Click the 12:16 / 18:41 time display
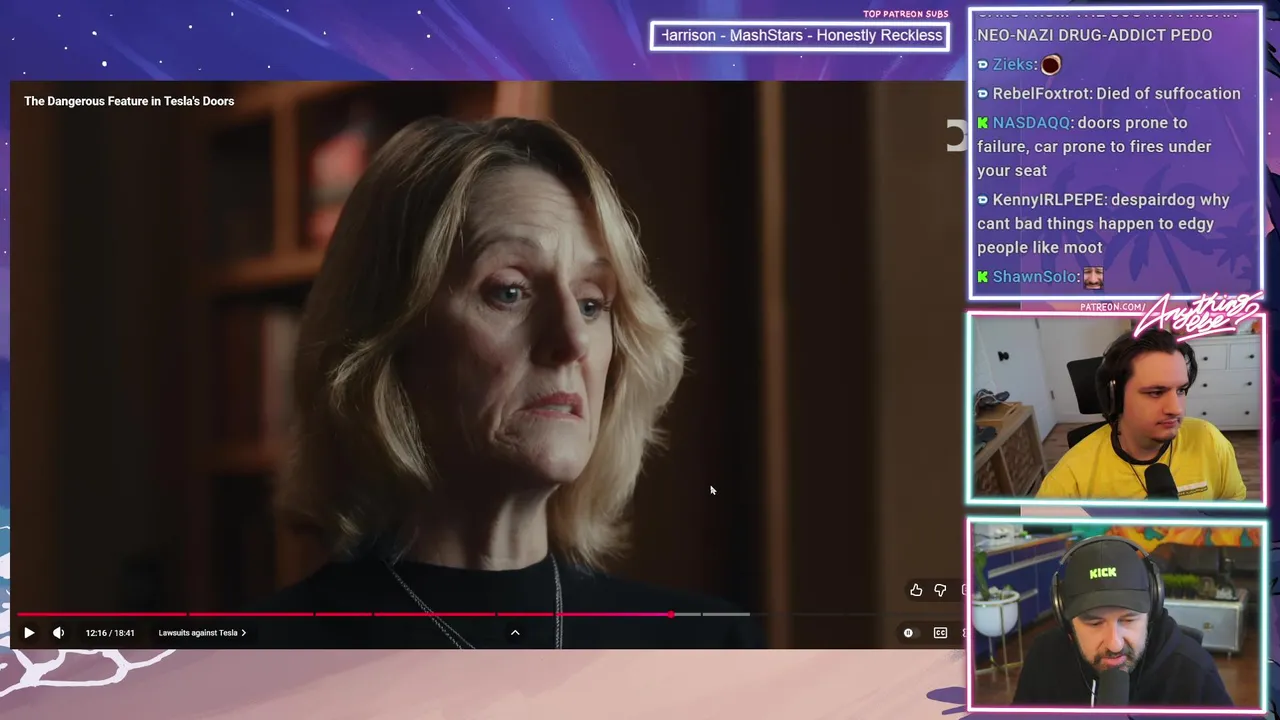The height and width of the screenshot is (720, 1280). (110, 633)
